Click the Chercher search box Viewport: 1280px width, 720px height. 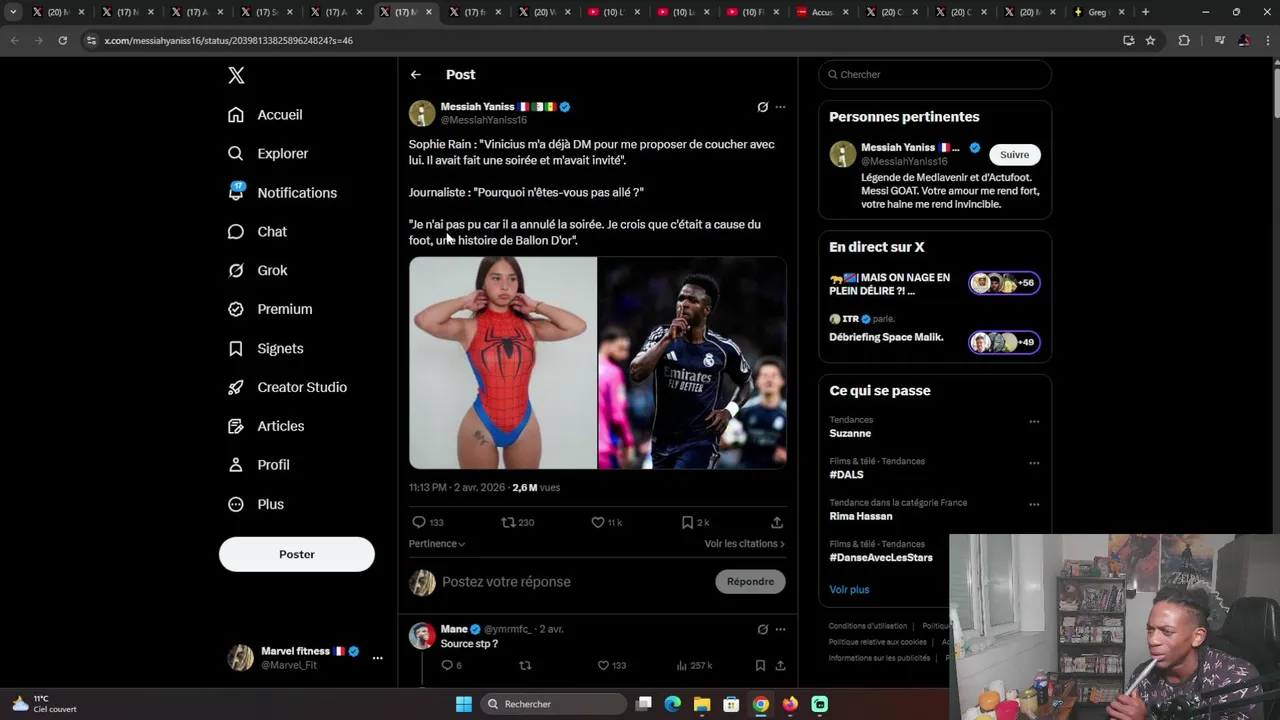(x=935, y=75)
